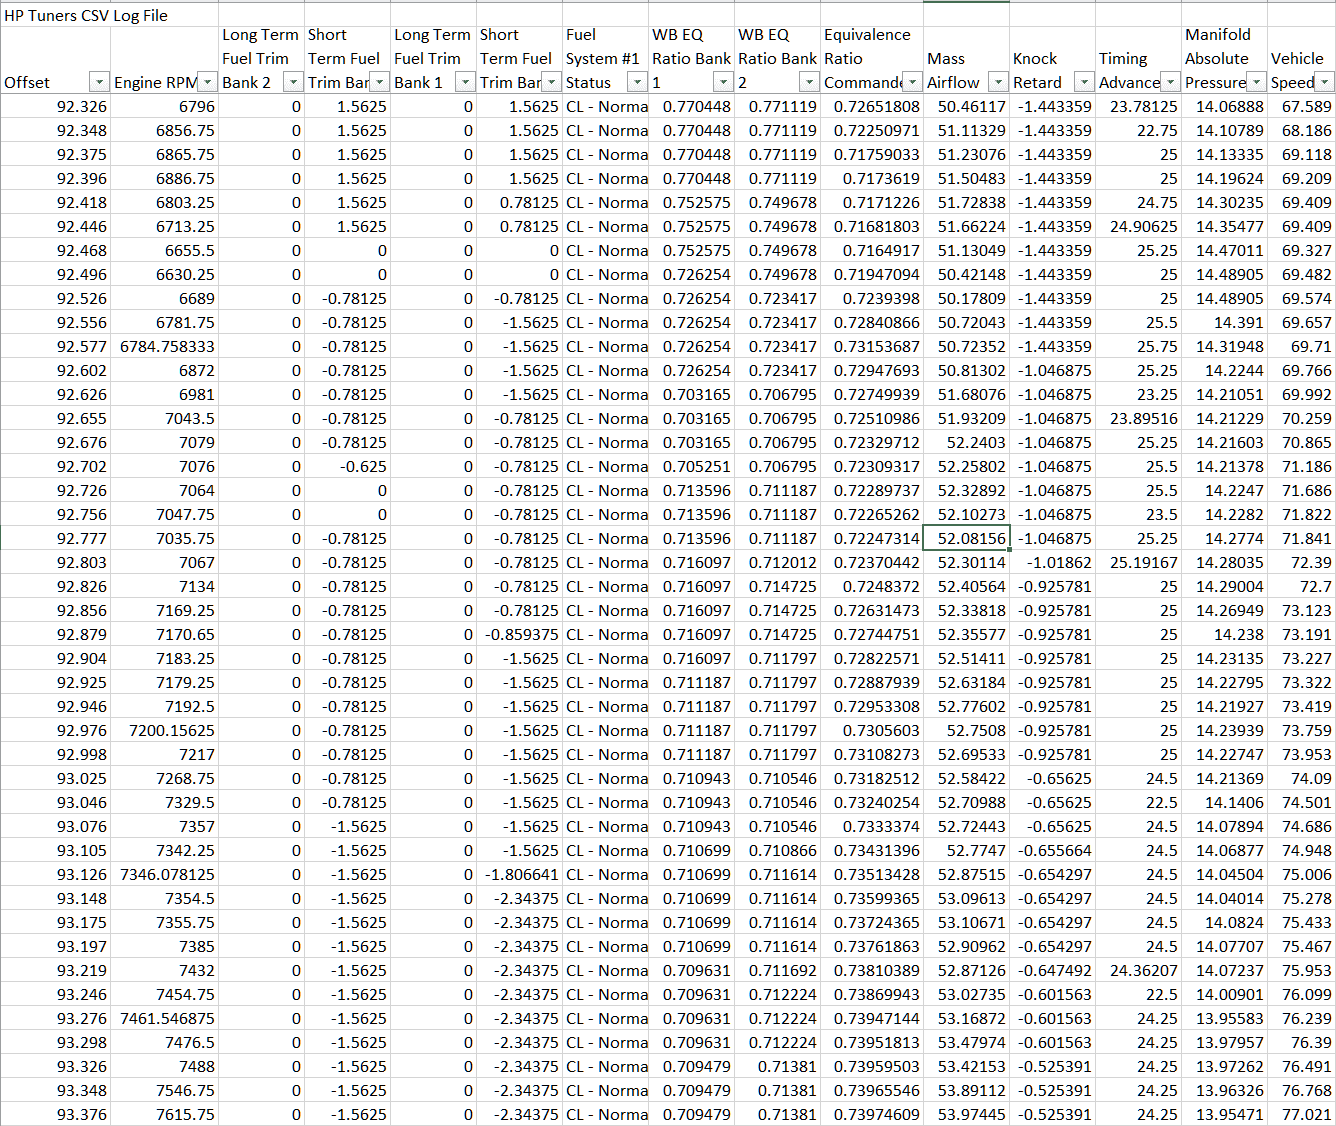Open the Offset column filter dropdown

tap(99, 82)
